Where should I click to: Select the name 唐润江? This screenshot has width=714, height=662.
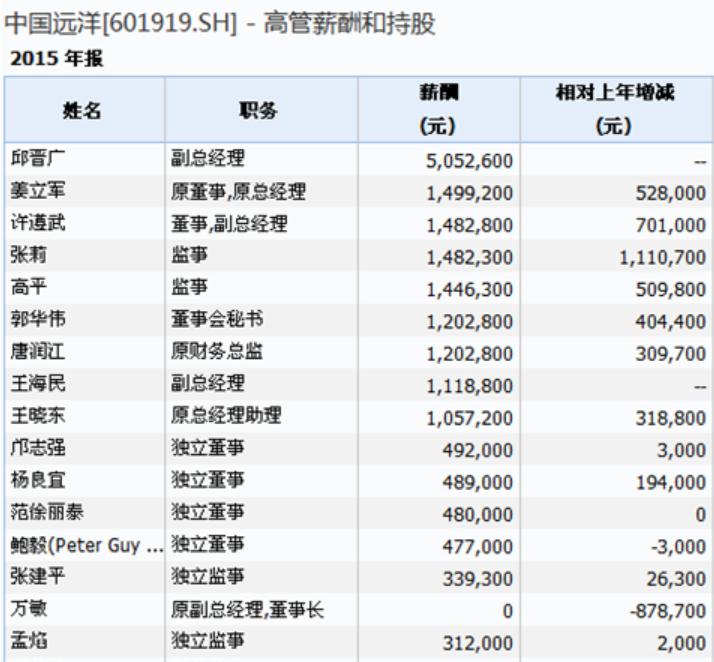[38, 351]
